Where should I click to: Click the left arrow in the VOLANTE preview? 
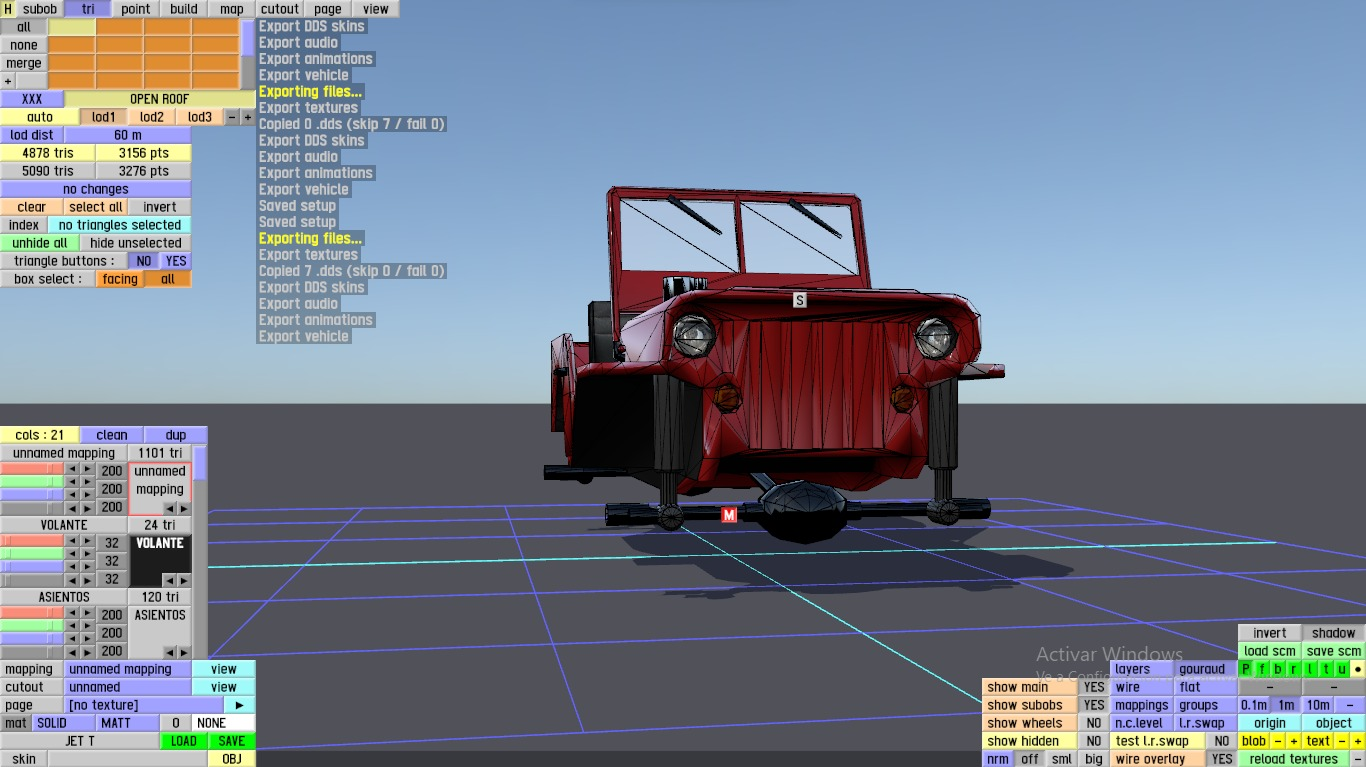point(169,580)
